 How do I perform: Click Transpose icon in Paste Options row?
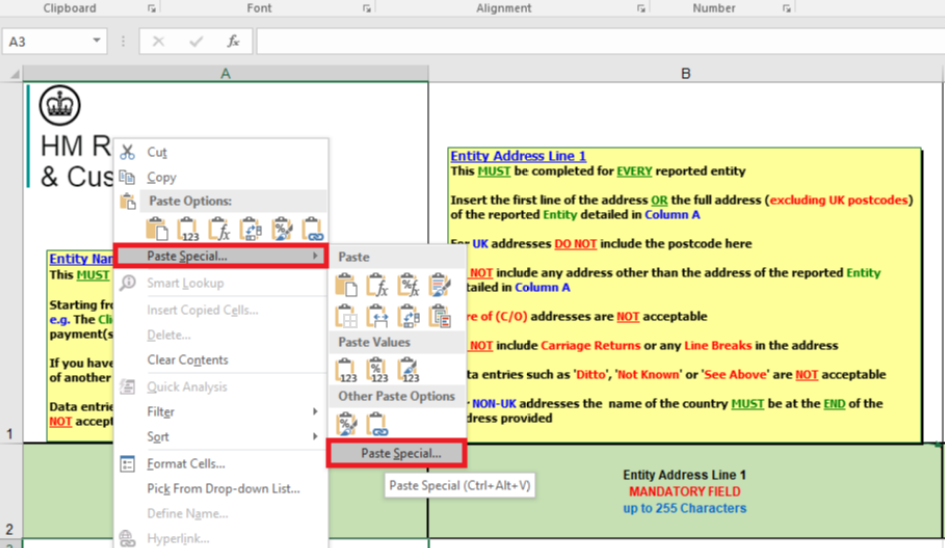click(x=251, y=229)
